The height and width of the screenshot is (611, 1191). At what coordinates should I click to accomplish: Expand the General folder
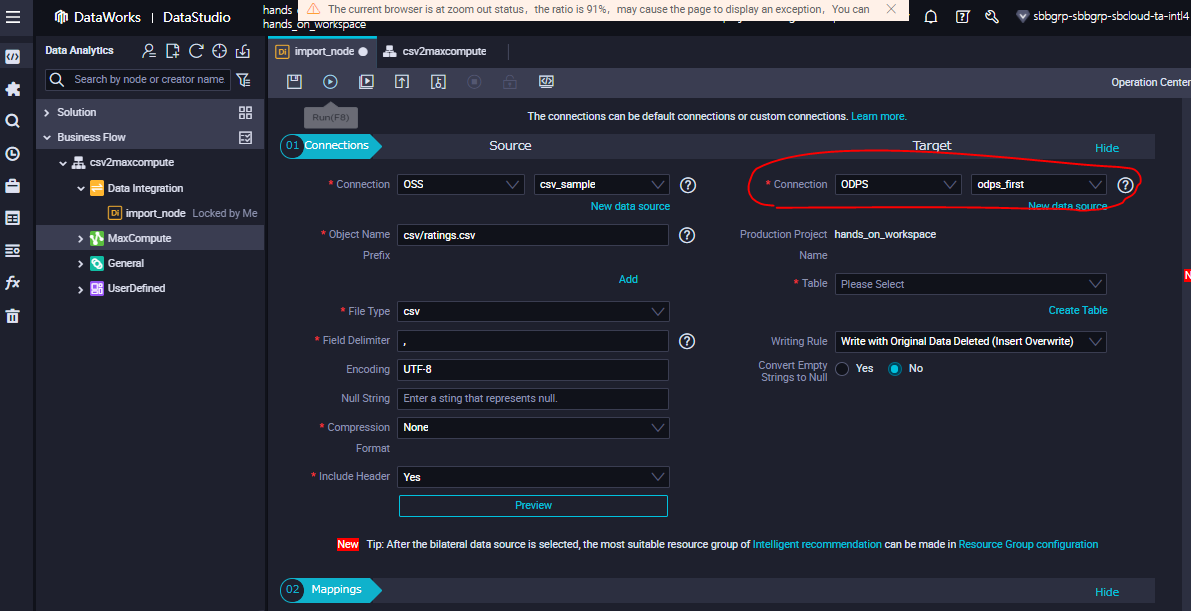coord(81,264)
